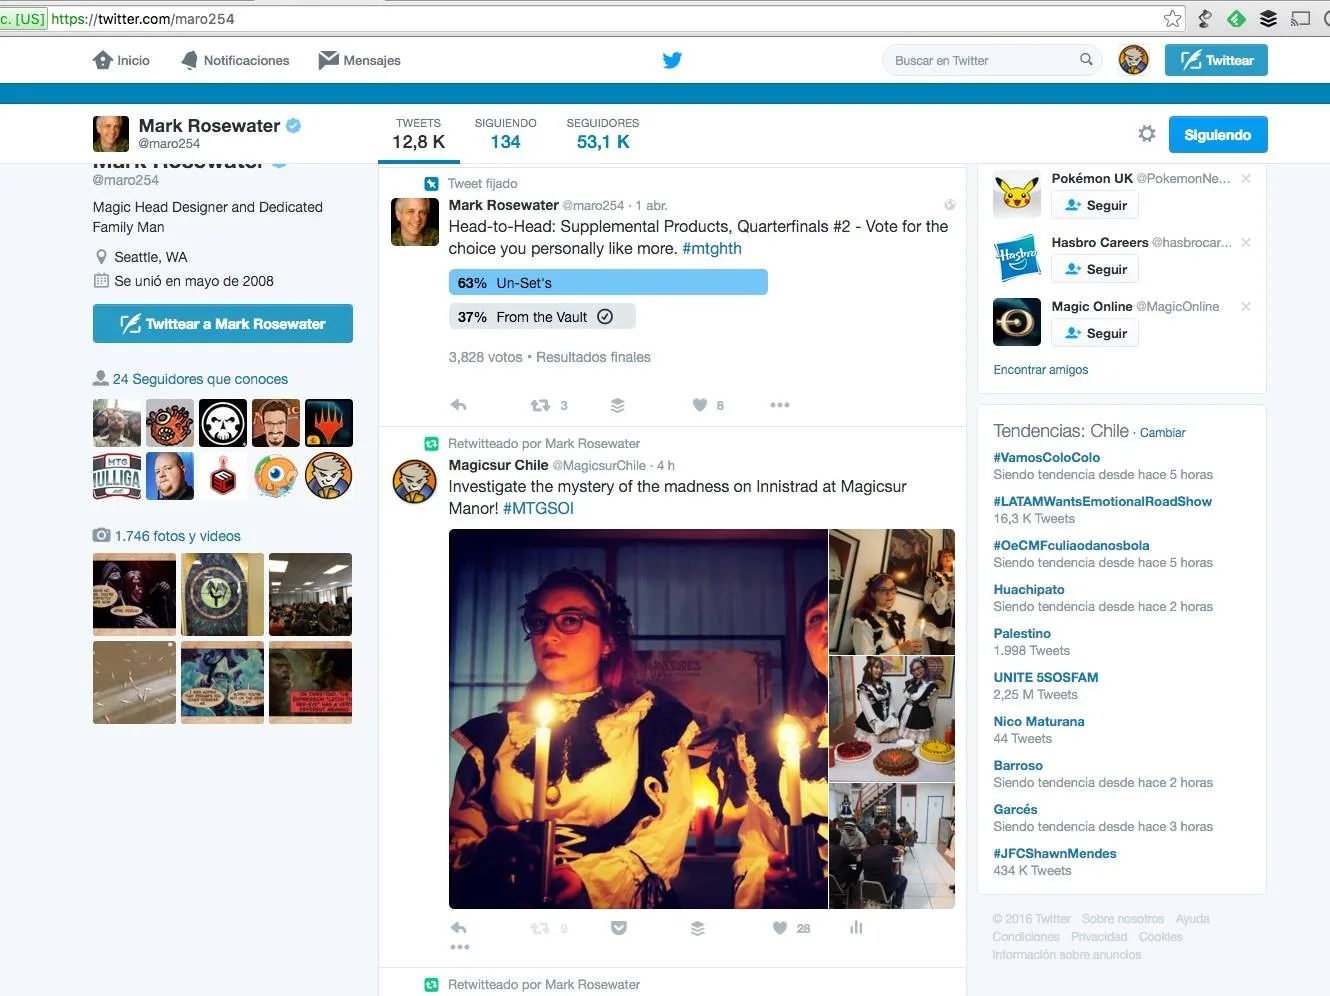Click Cambiar trends location link
Image resolution: width=1330 pixels, height=996 pixels.
(1162, 433)
